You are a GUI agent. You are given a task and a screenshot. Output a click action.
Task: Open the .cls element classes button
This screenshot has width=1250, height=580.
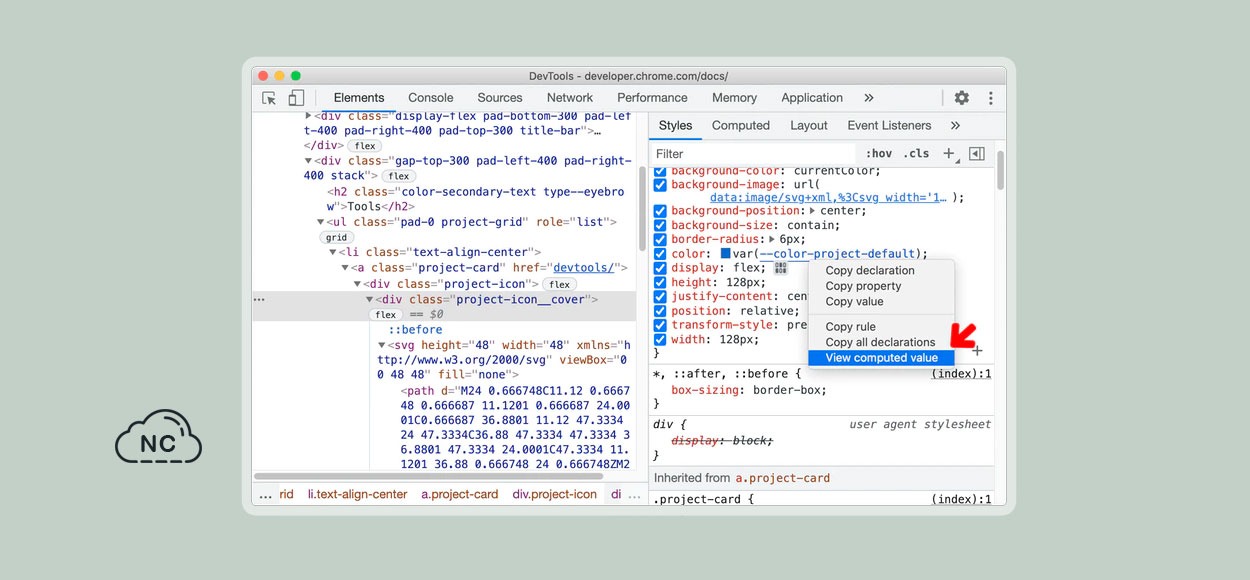pos(916,154)
